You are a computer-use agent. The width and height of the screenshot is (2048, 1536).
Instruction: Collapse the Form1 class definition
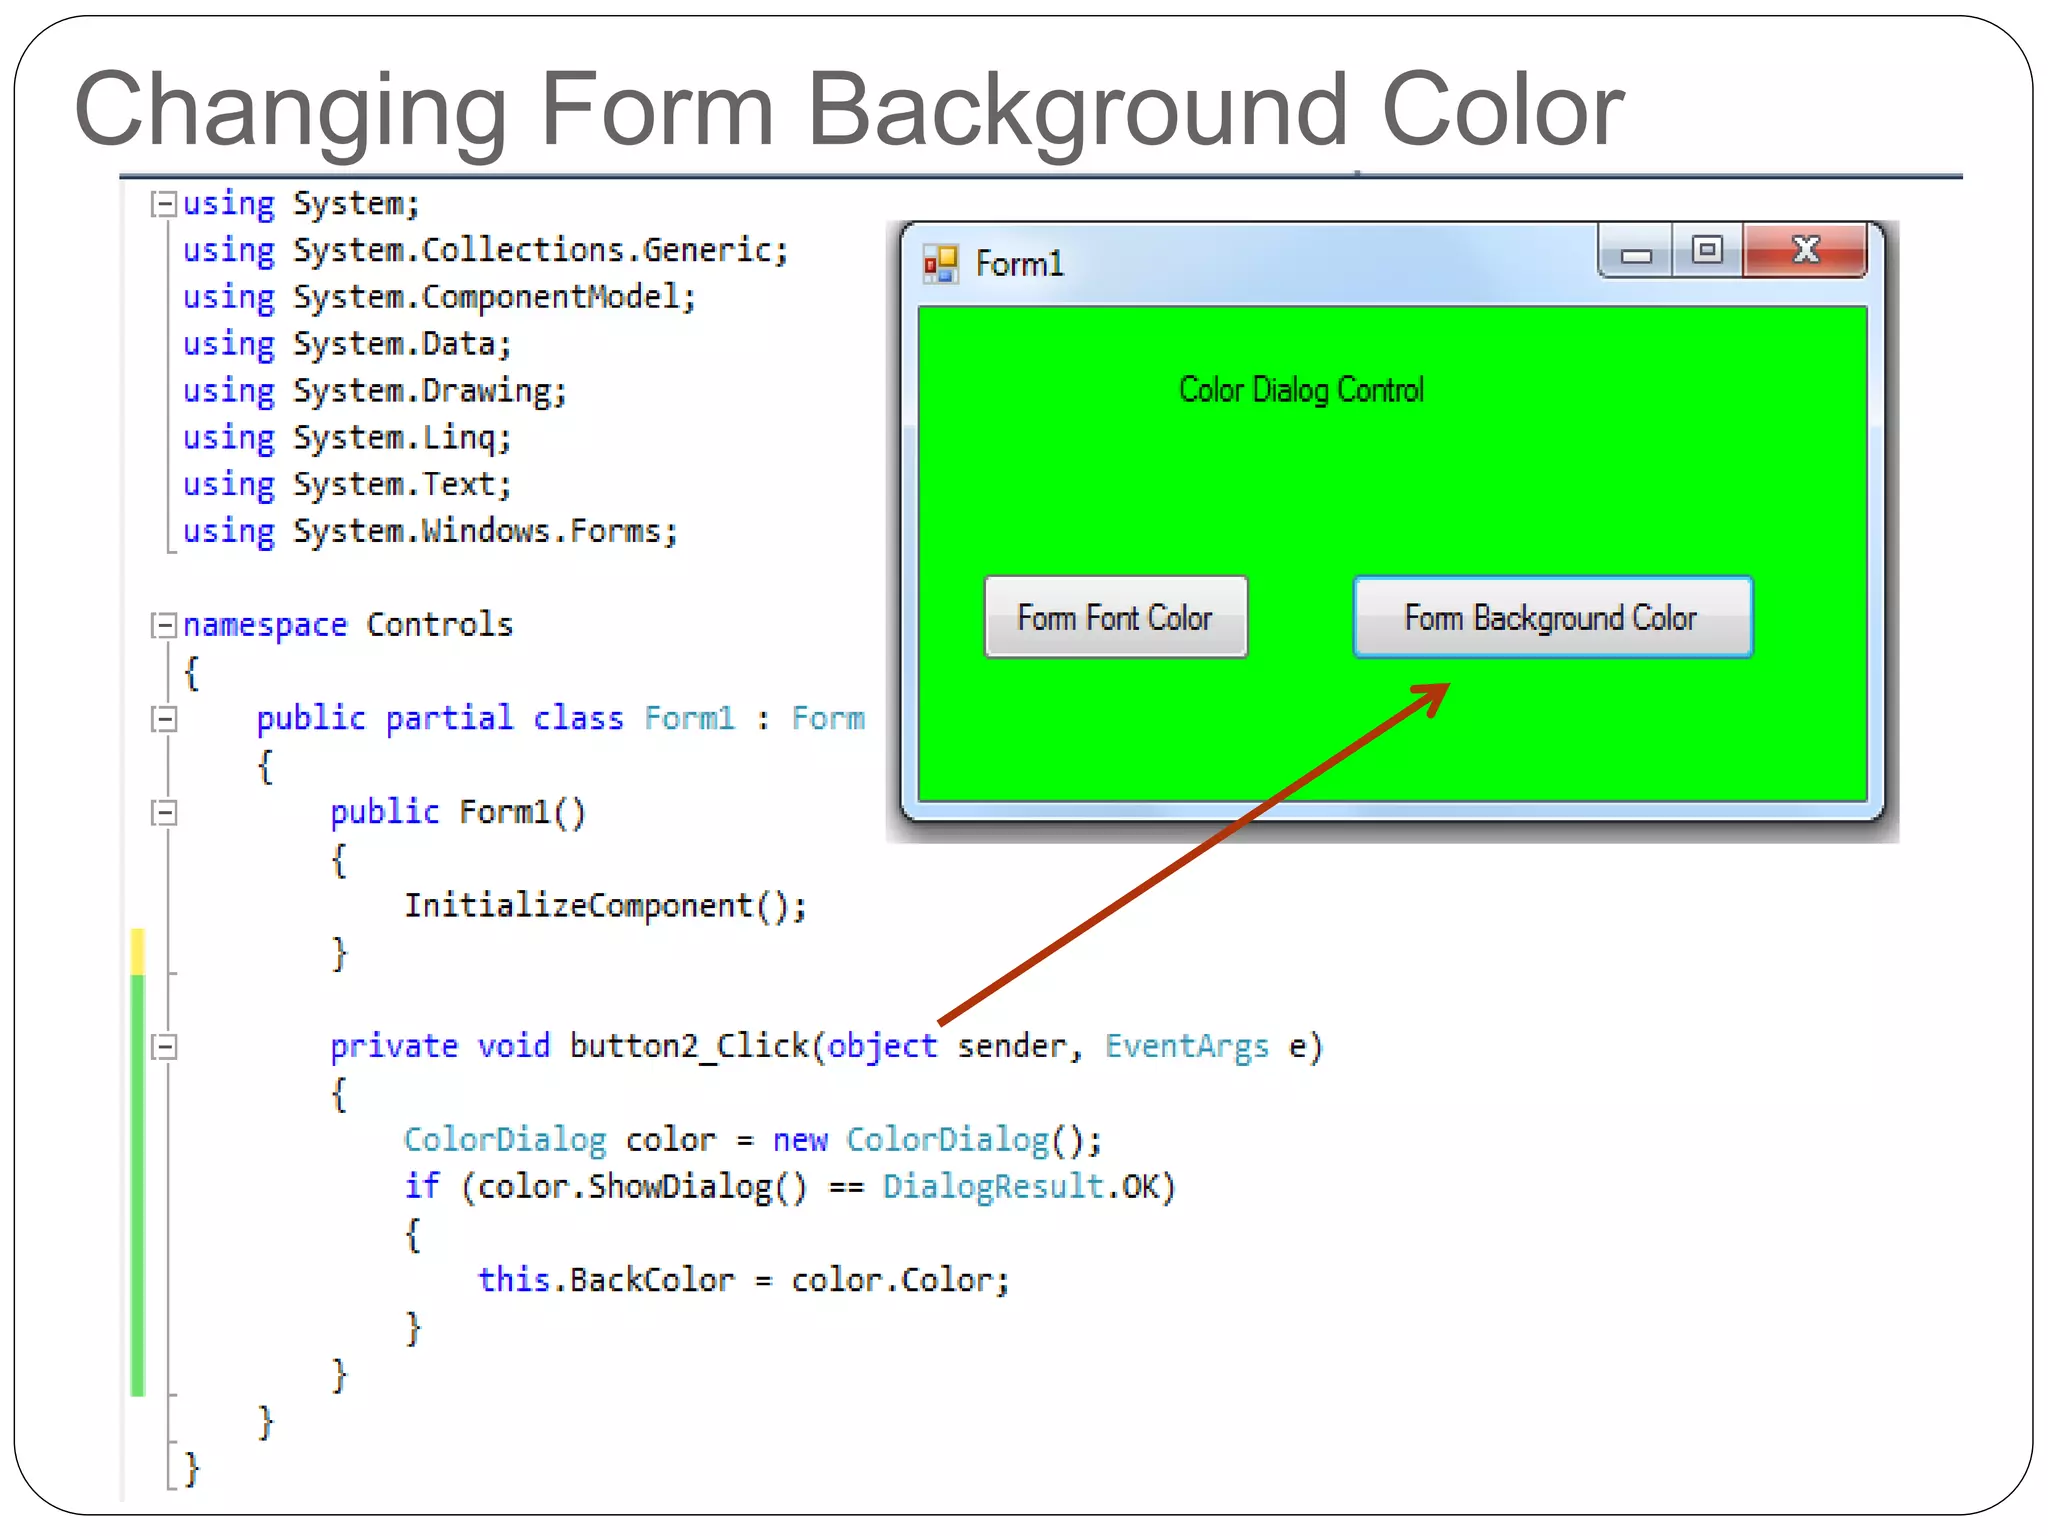coord(163,719)
